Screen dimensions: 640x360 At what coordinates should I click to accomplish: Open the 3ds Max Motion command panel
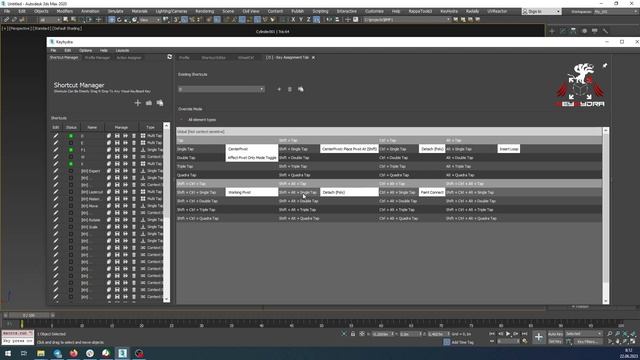coord(584,31)
